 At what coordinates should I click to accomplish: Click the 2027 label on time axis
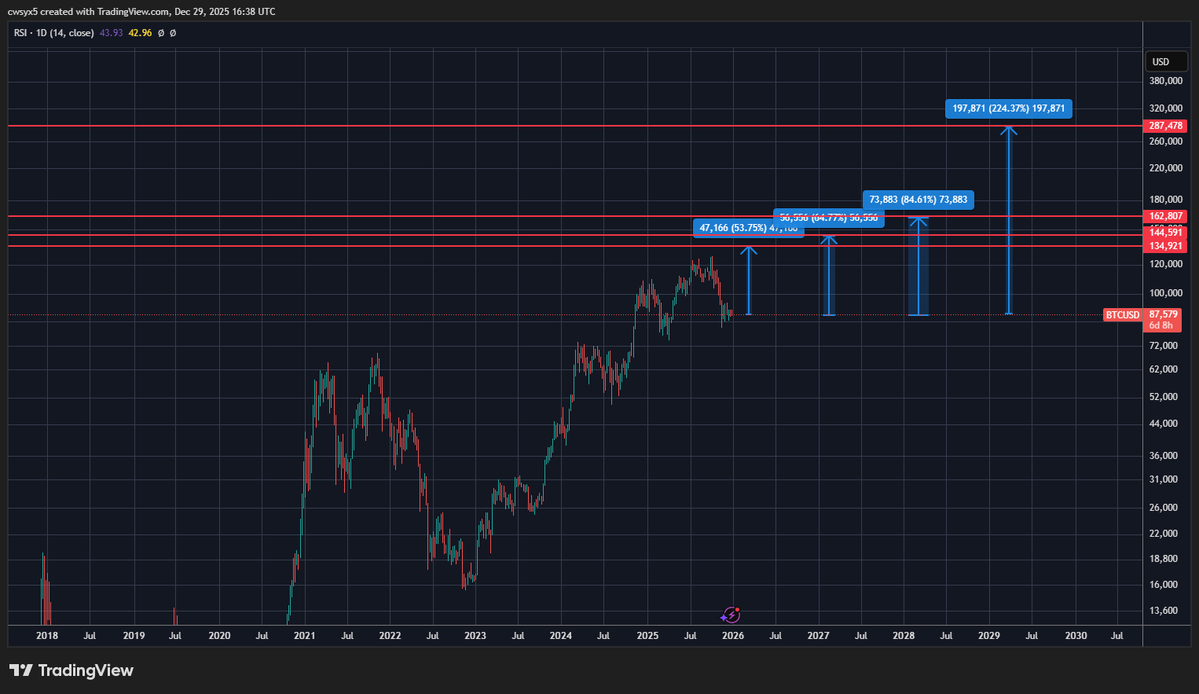(818, 635)
